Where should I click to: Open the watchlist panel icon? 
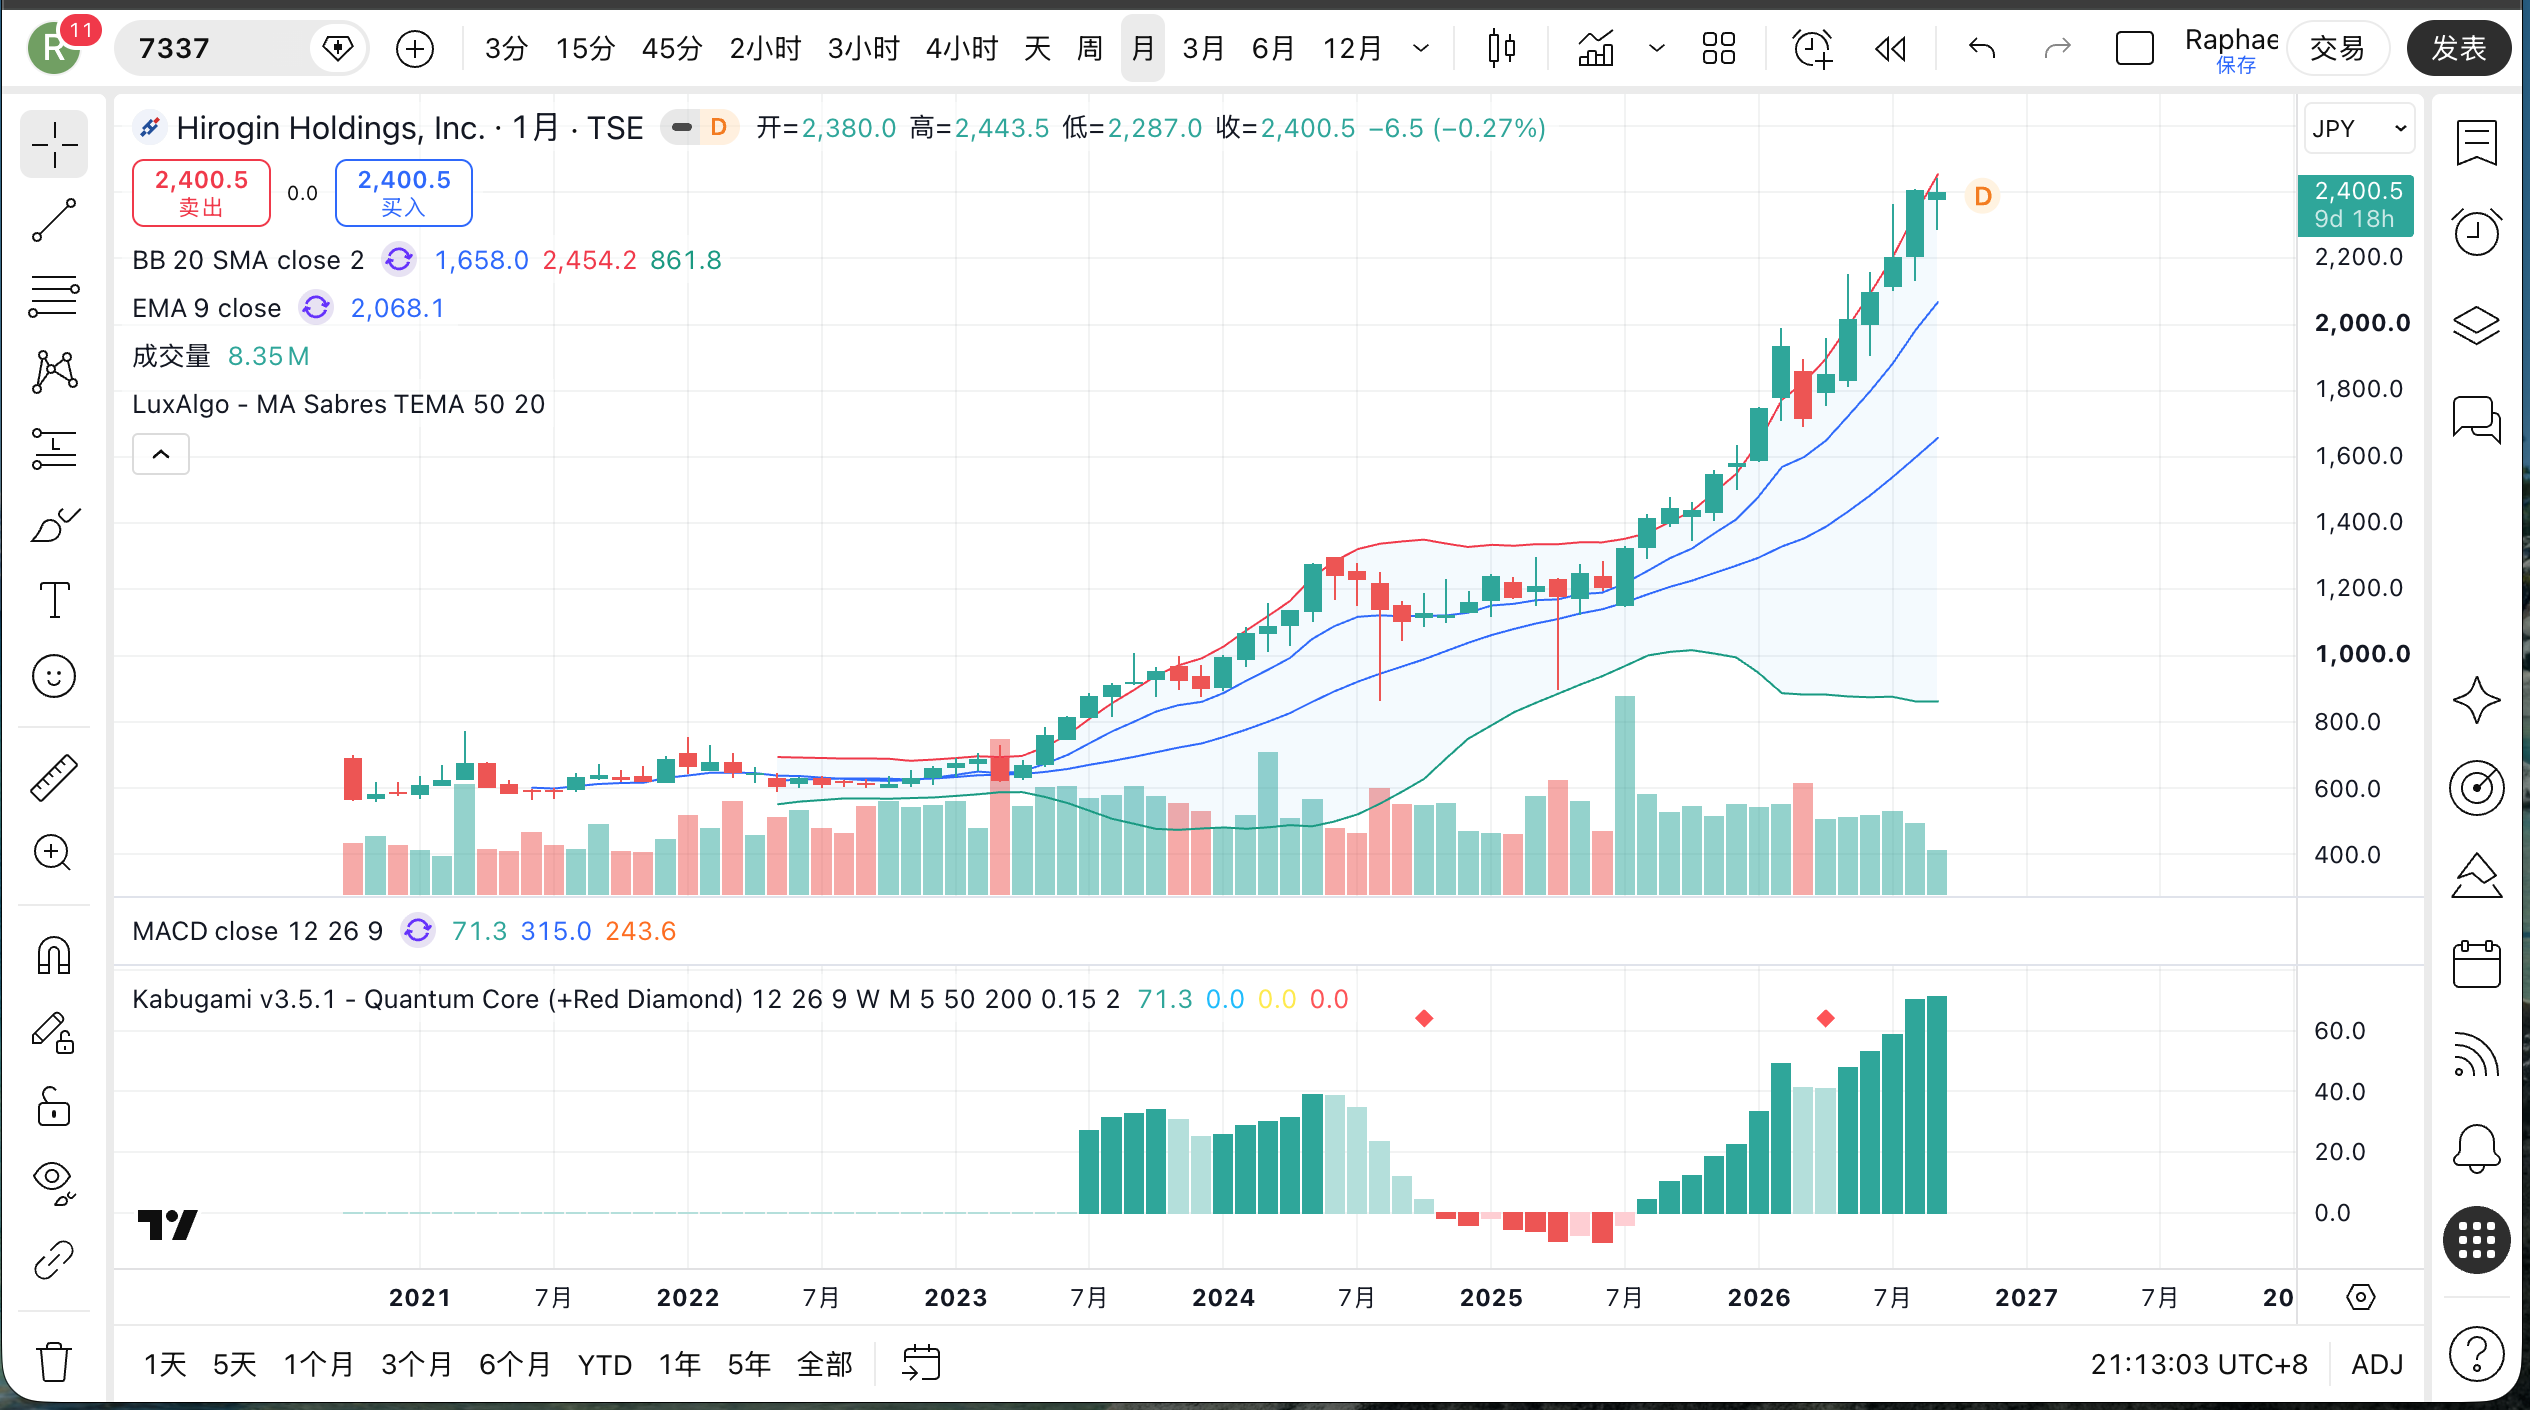click(x=2476, y=142)
